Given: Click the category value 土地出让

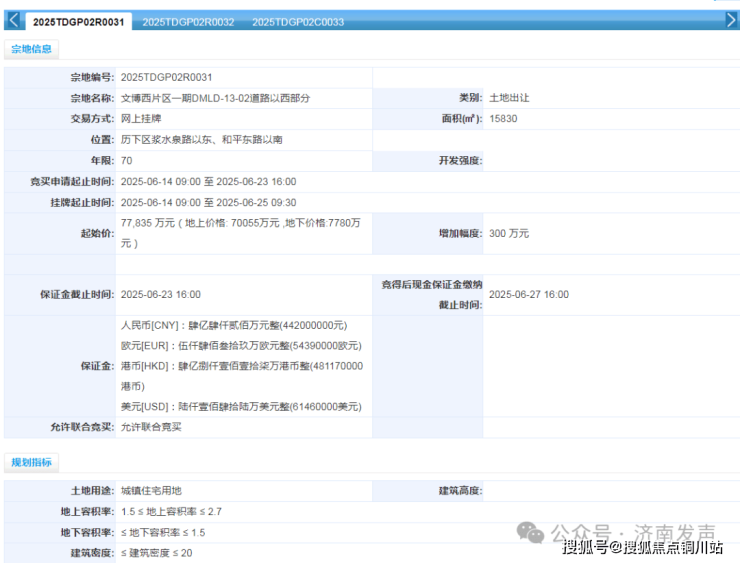Looking at the screenshot, I should 509,98.
